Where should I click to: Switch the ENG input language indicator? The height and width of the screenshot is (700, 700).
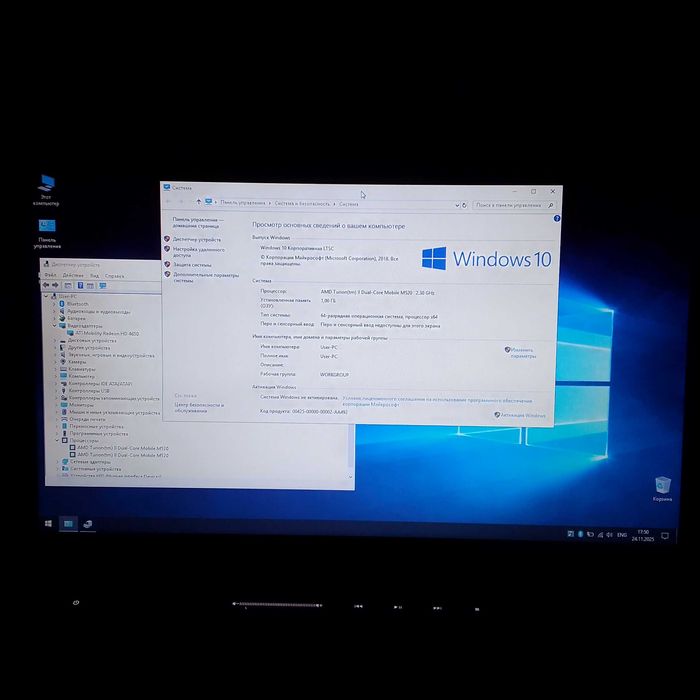[622, 535]
